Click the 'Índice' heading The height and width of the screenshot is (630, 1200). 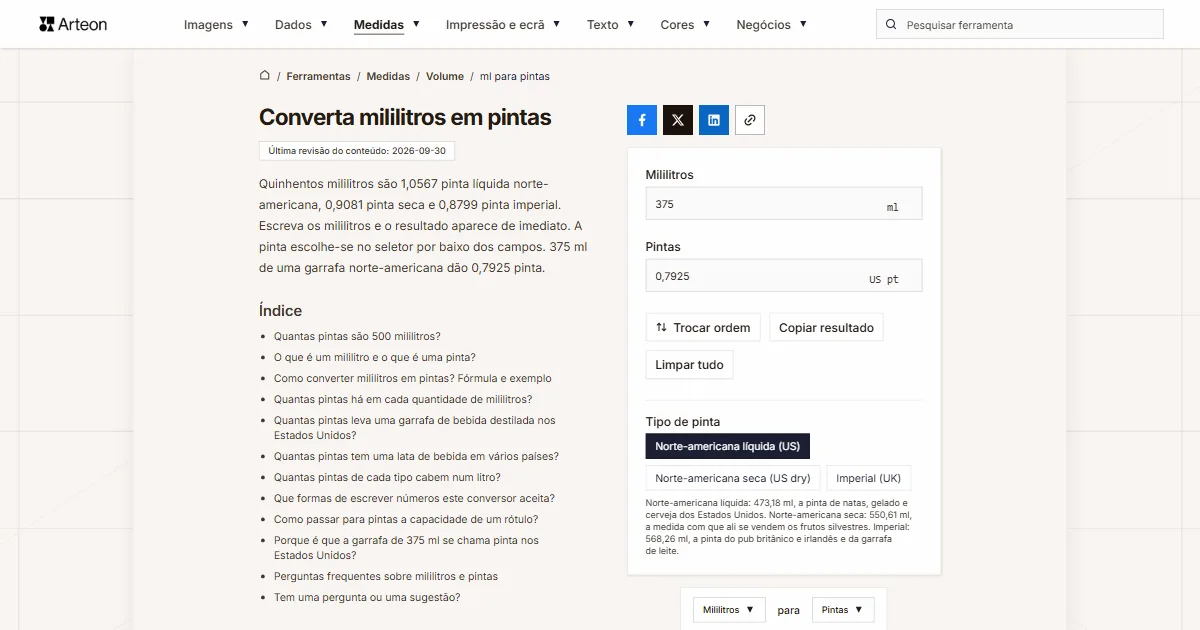pyautogui.click(x=280, y=310)
